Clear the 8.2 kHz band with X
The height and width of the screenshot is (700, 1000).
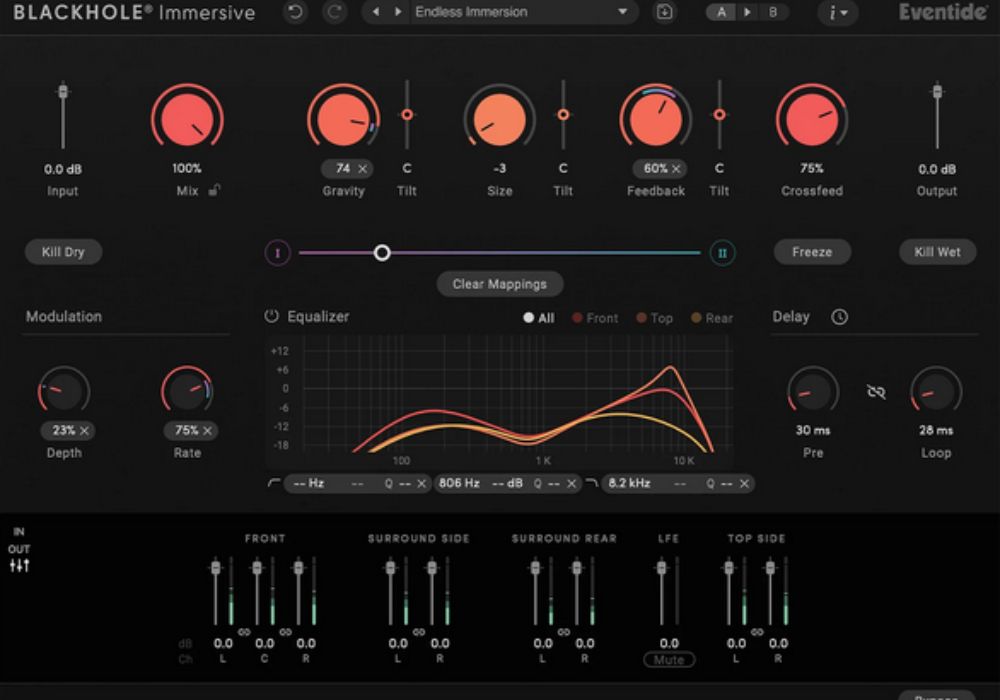tap(744, 484)
